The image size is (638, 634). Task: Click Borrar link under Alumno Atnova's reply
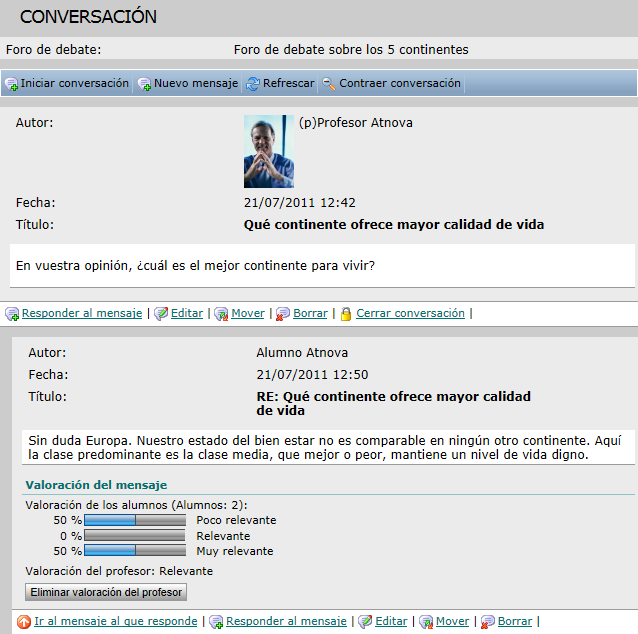click(515, 621)
